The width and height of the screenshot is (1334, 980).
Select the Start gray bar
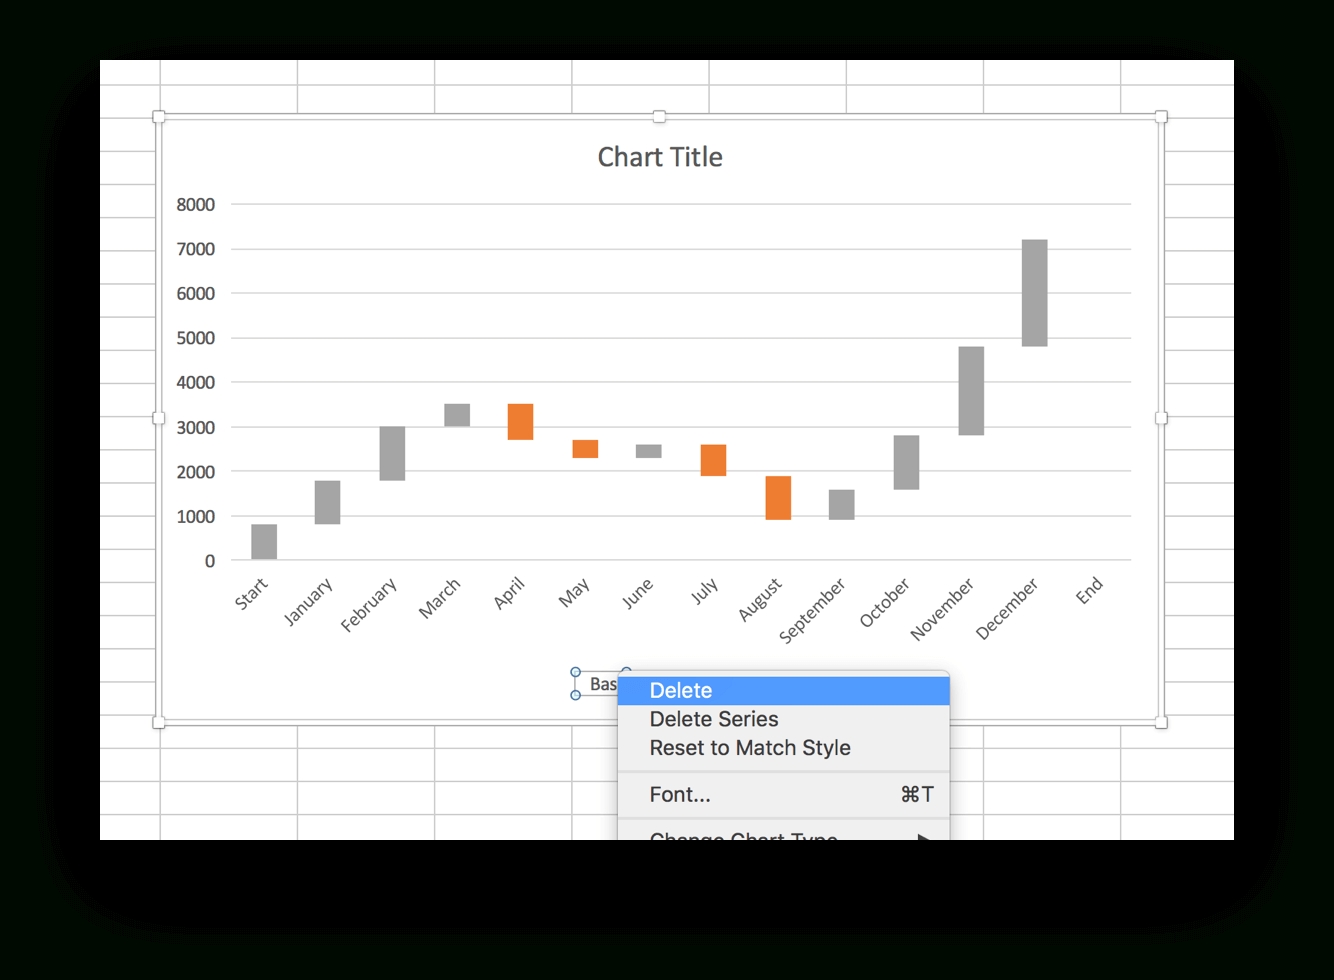(x=264, y=542)
